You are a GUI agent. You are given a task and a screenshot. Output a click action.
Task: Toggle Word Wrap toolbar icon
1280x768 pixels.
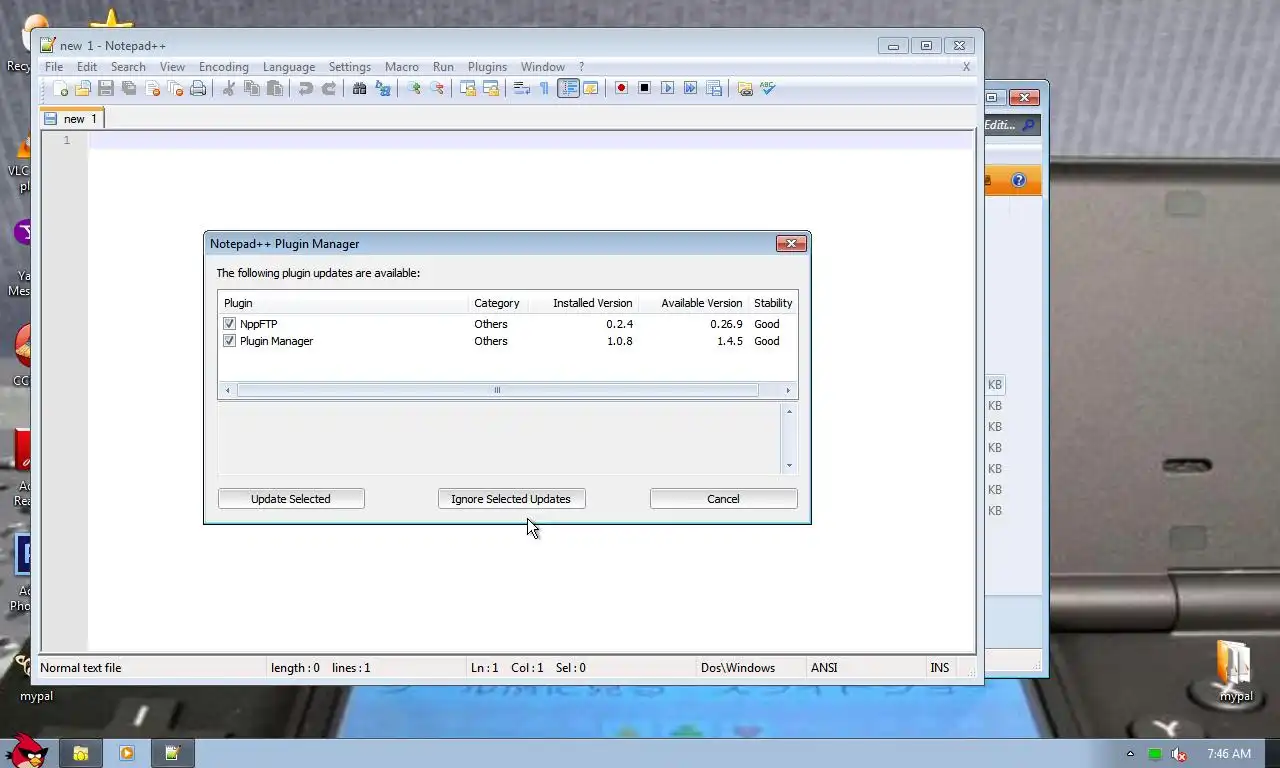pyautogui.click(x=521, y=88)
